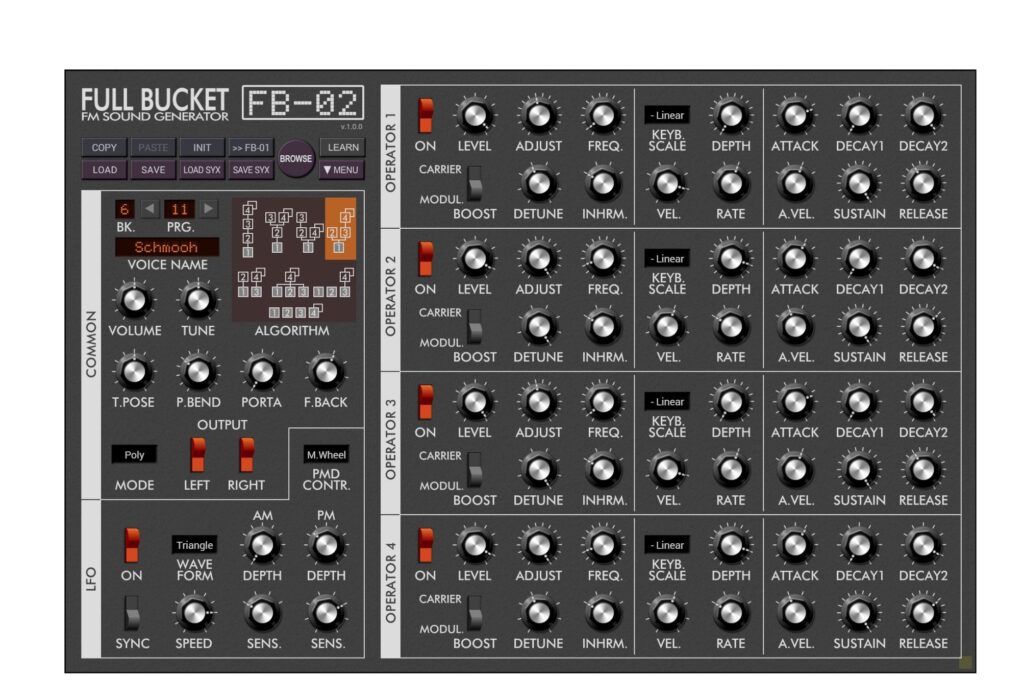The width and height of the screenshot is (1024, 700).
Task: Toggle the LFO SYNC switch
Action: (x=132, y=612)
